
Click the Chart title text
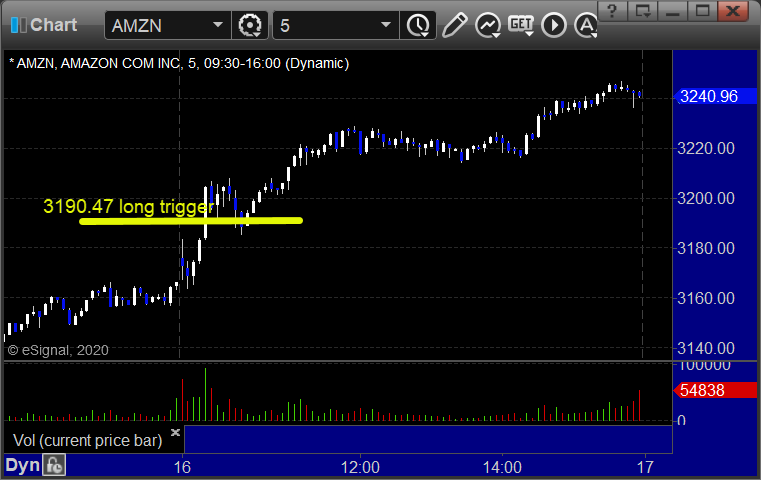tap(53, 25)
